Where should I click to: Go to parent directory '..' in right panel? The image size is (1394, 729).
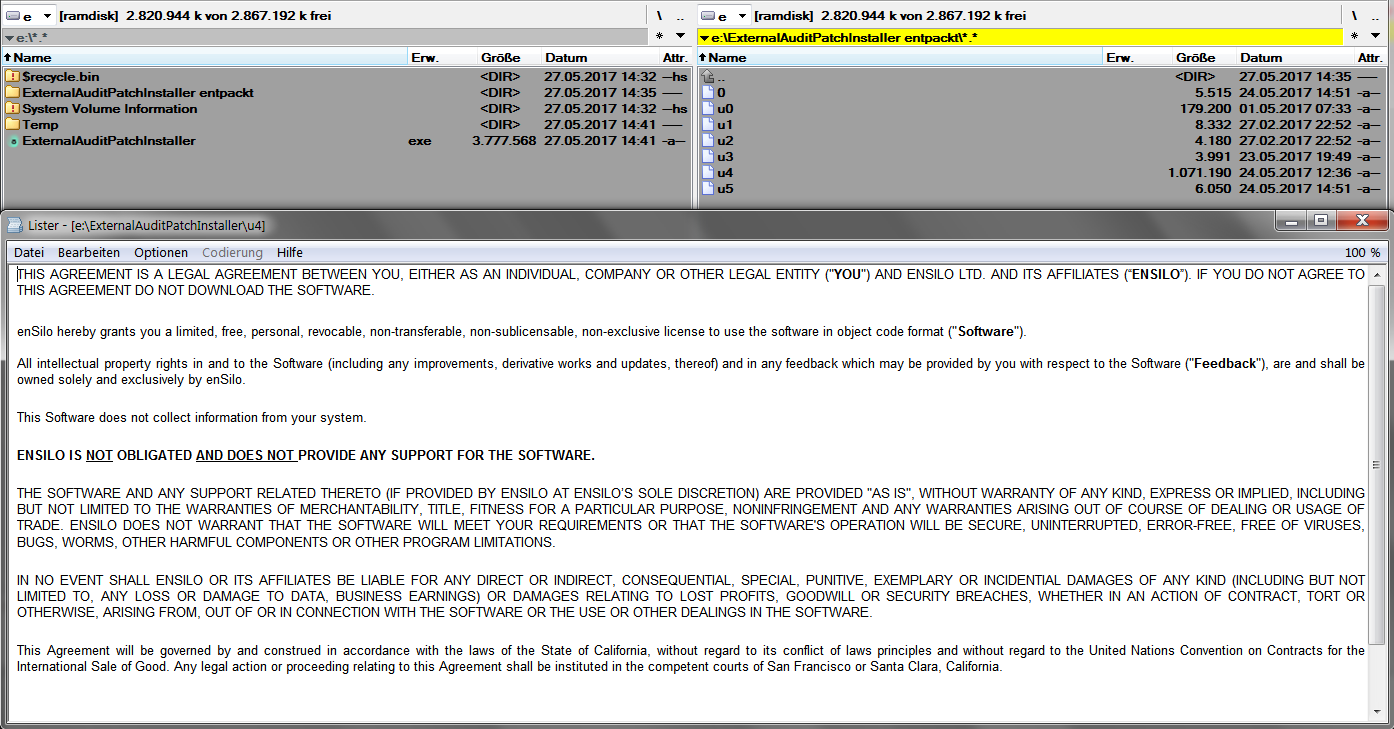[x=1375, y=16]
